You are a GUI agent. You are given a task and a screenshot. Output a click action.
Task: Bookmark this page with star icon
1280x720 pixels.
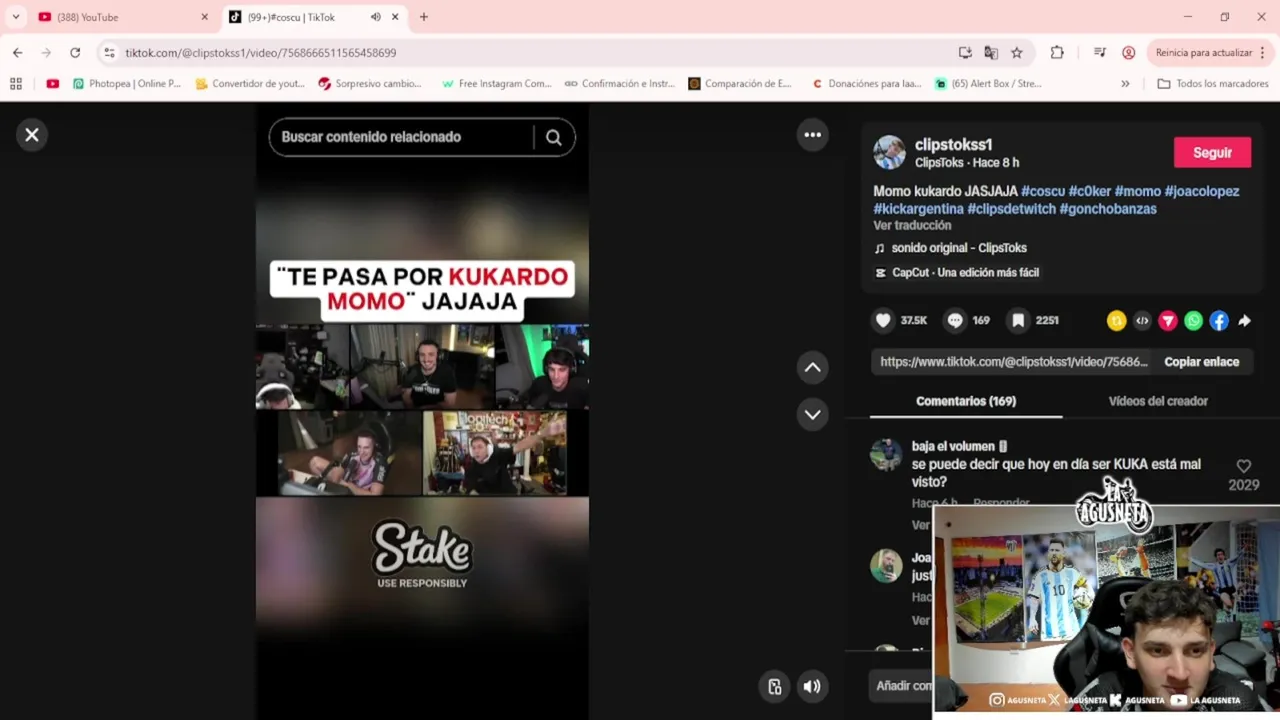(1017, 53)
